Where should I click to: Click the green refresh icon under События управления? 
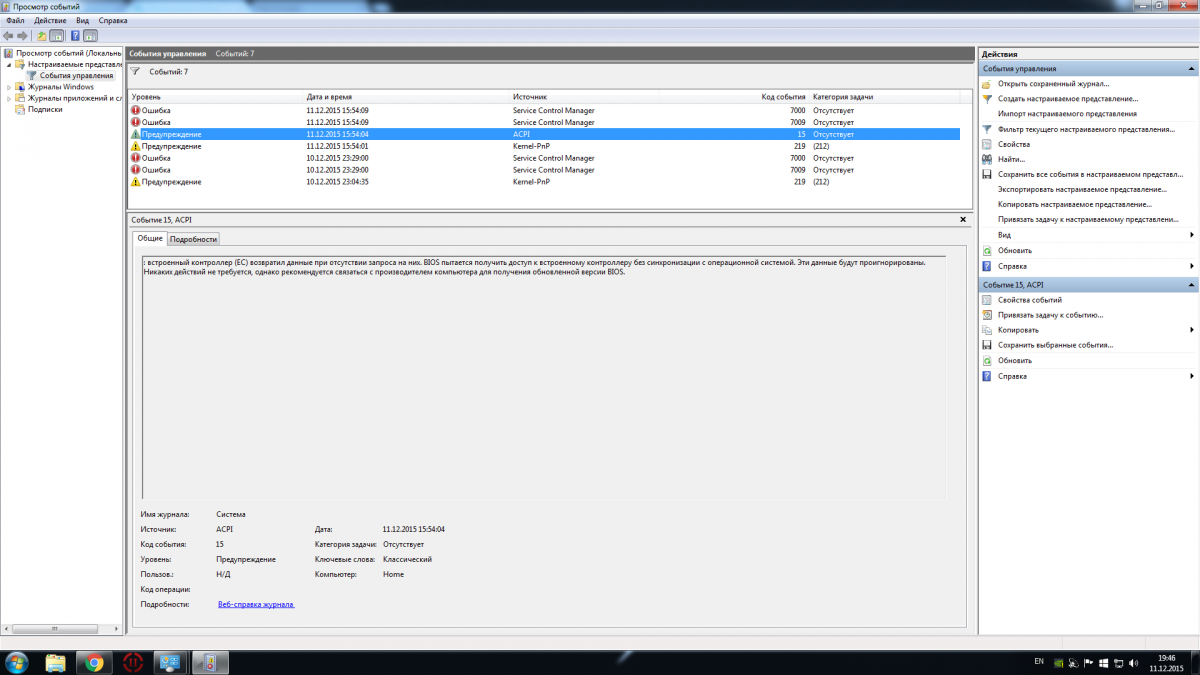987,250
